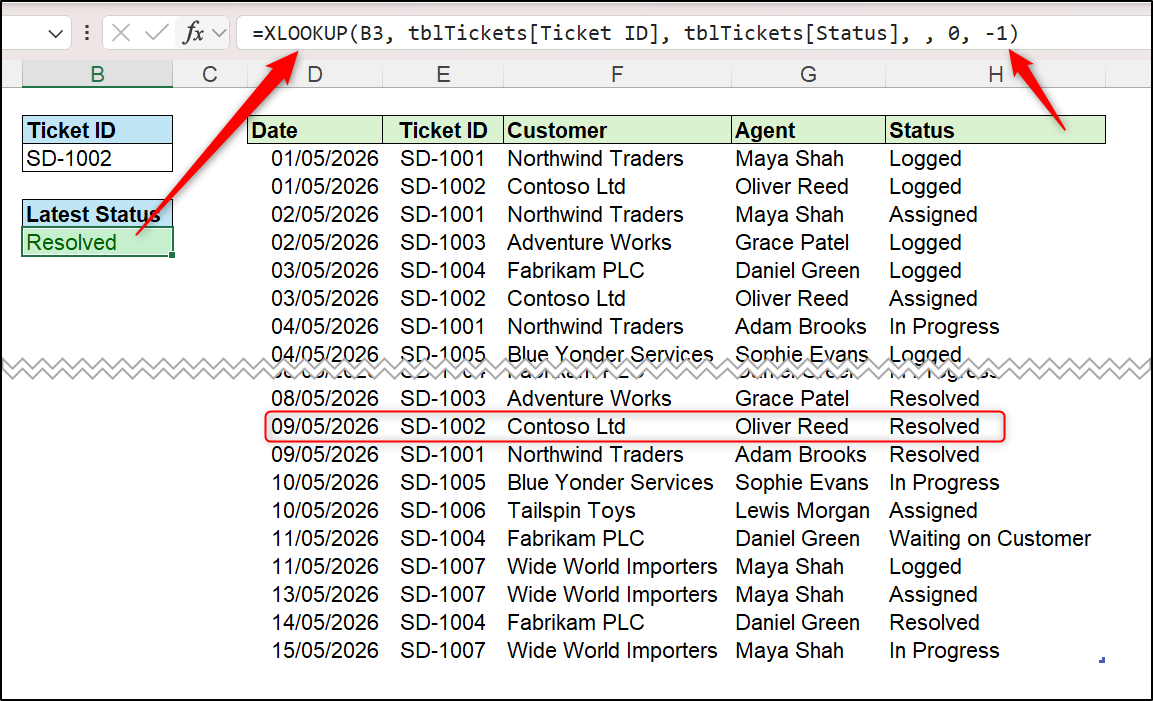The height and width of the screenshot is (701, 1153).
Task: Select the green Resolved result cell
Action: [97, 242]
